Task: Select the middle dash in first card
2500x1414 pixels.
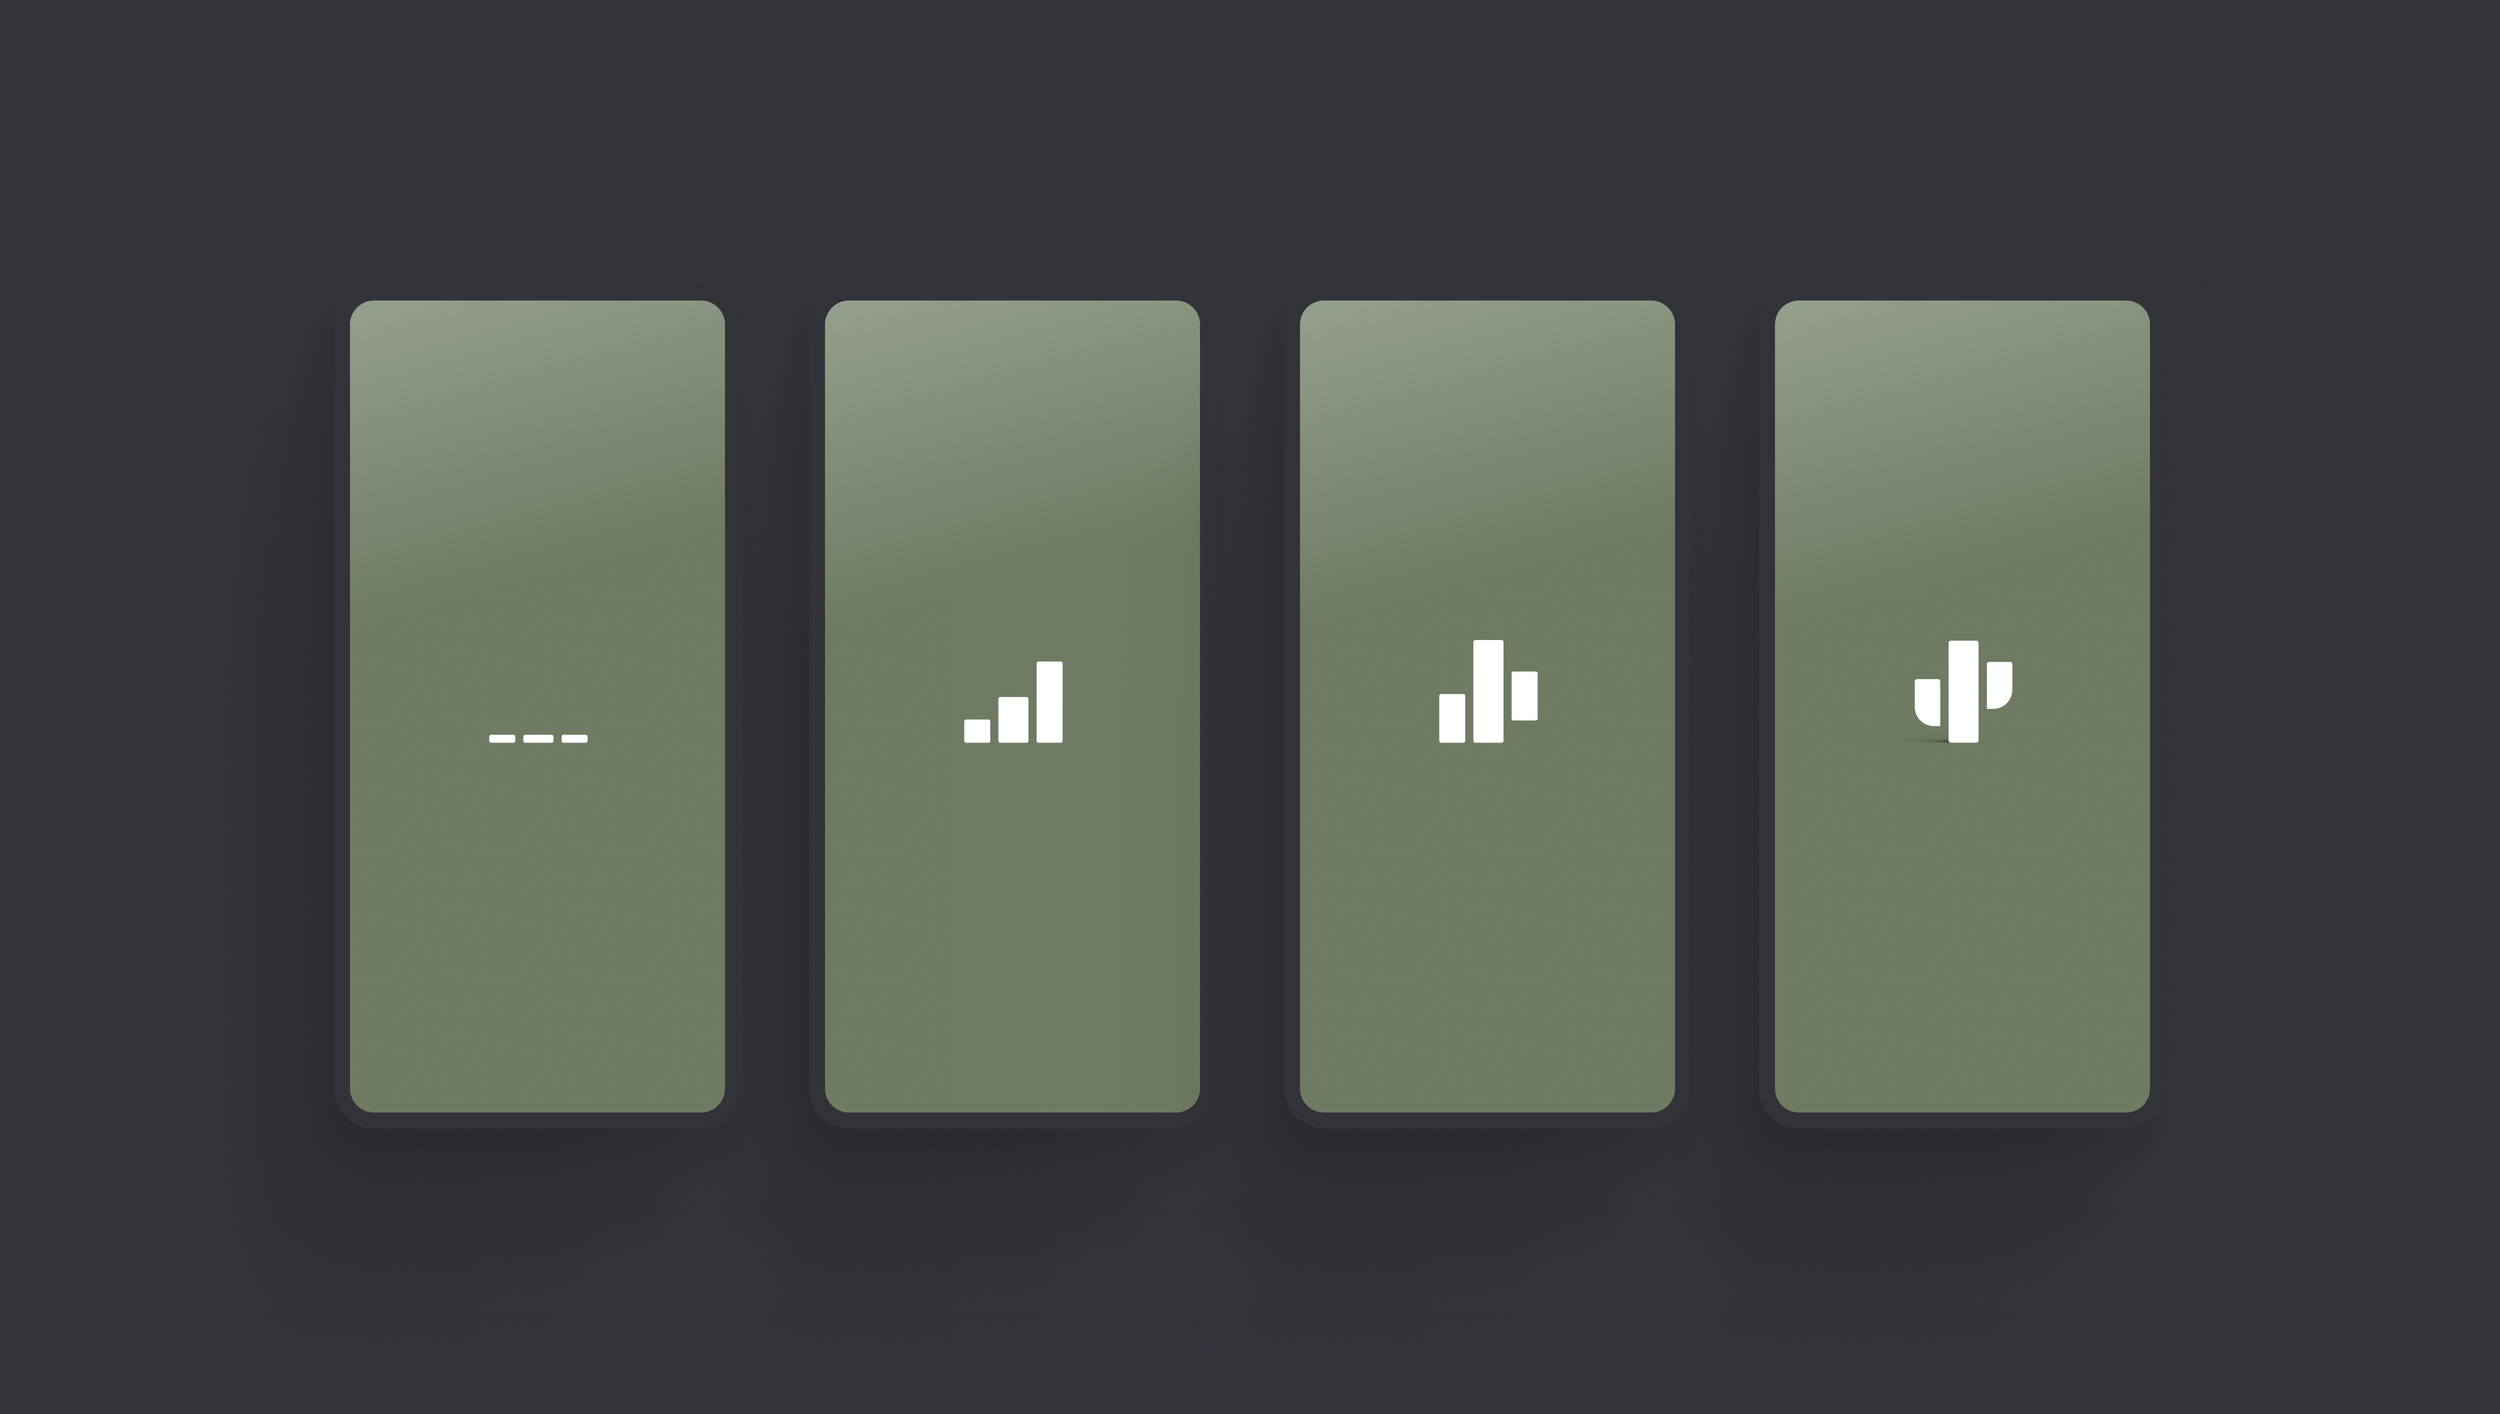Action: coord(538,739)
